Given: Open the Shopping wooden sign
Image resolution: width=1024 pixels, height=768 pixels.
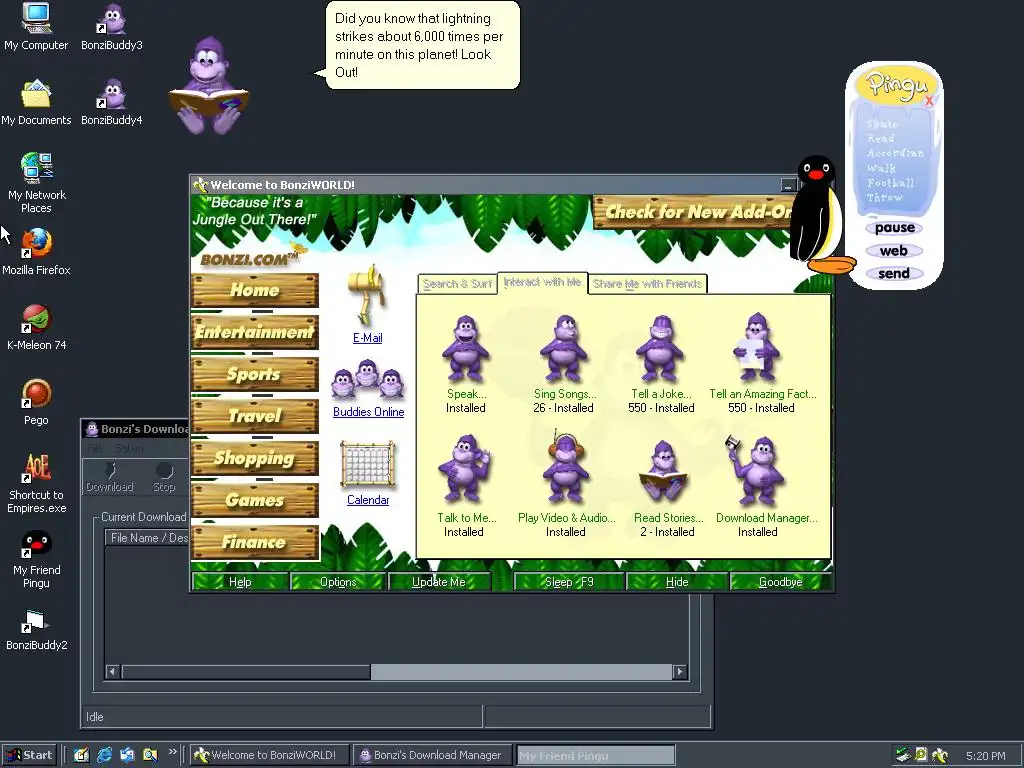Looking at the screenshot, I should point(255,458).
